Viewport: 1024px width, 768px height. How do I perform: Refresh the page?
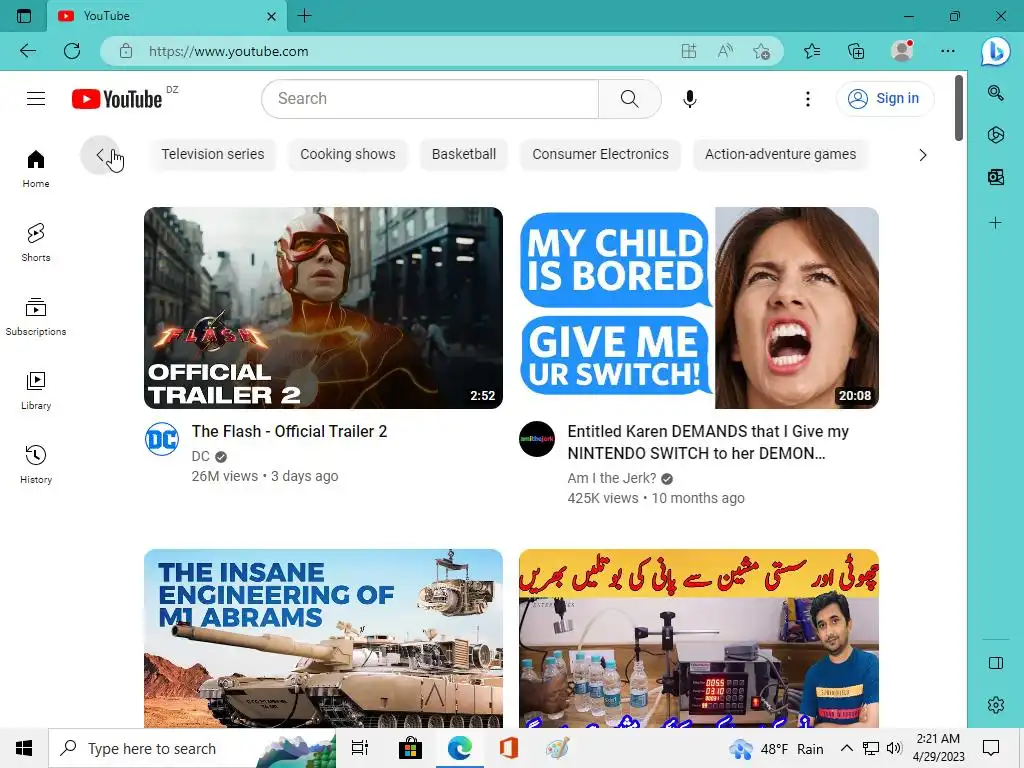pos(72,51)
